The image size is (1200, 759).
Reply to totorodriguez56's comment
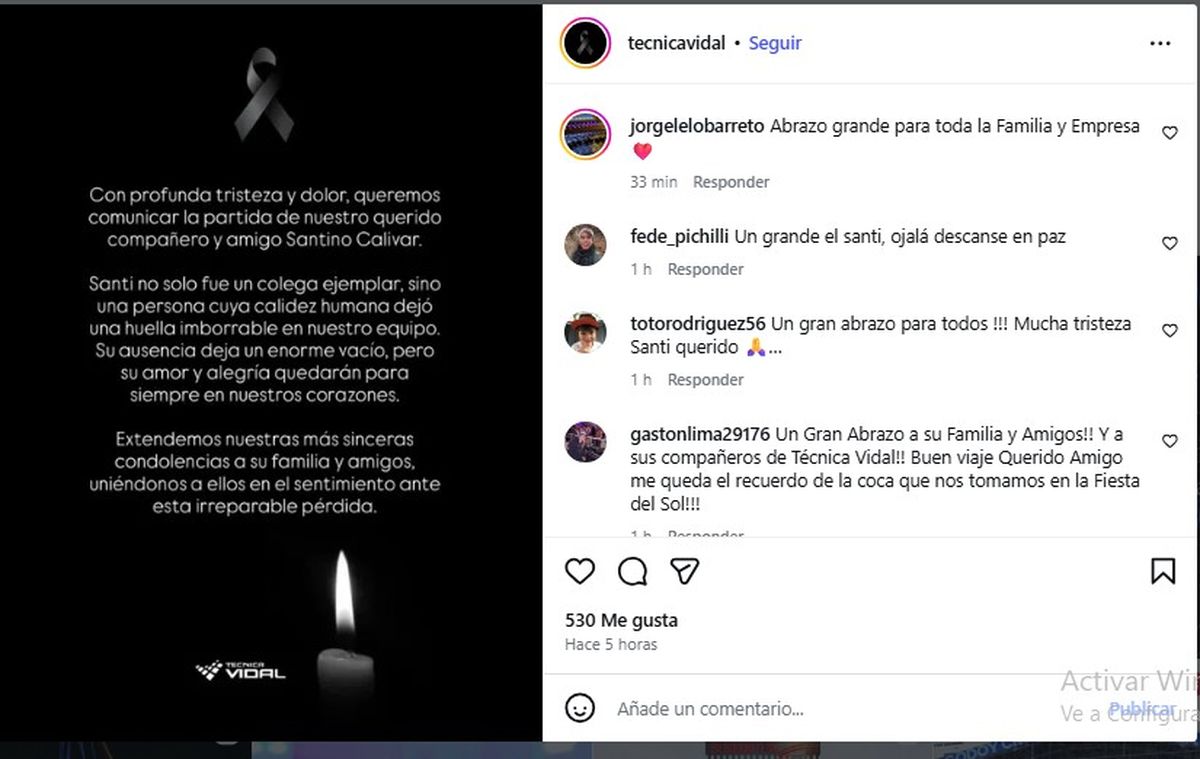pyautogui.click(x=706, y=380)
